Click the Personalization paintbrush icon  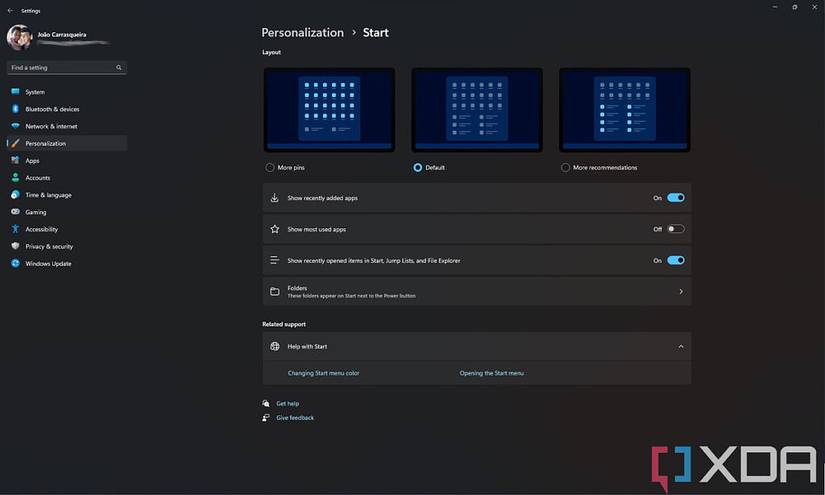[x=15, y=143]
